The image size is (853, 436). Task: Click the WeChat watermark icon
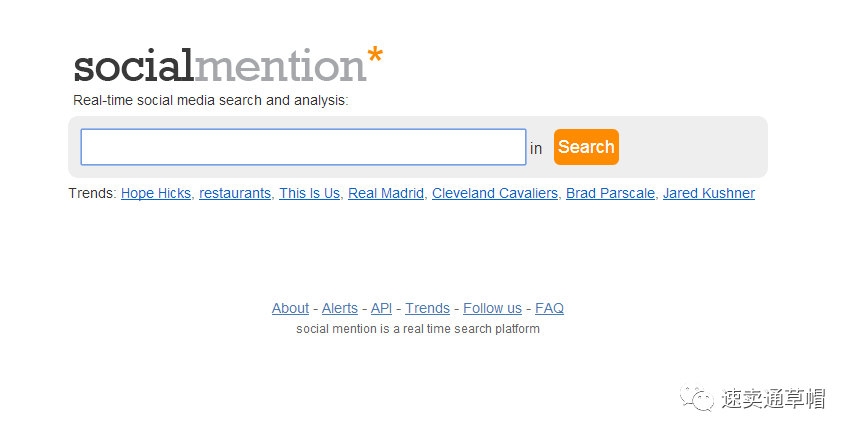(x=697, y=397)
